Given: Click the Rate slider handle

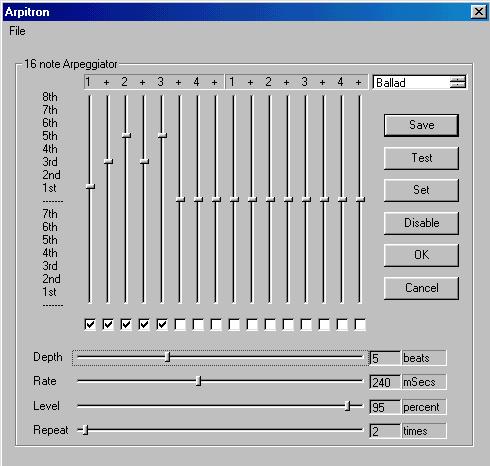Looking at the screenshot, I should tap(198, 381).
